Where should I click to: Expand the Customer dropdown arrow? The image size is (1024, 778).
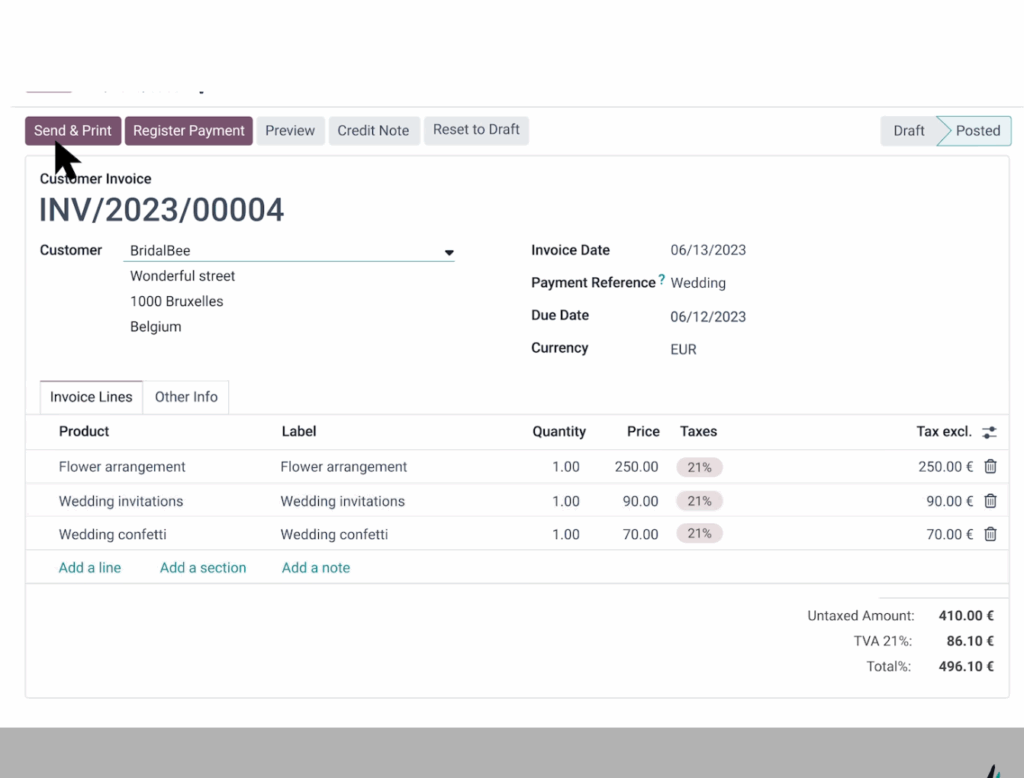click(449, 252)
